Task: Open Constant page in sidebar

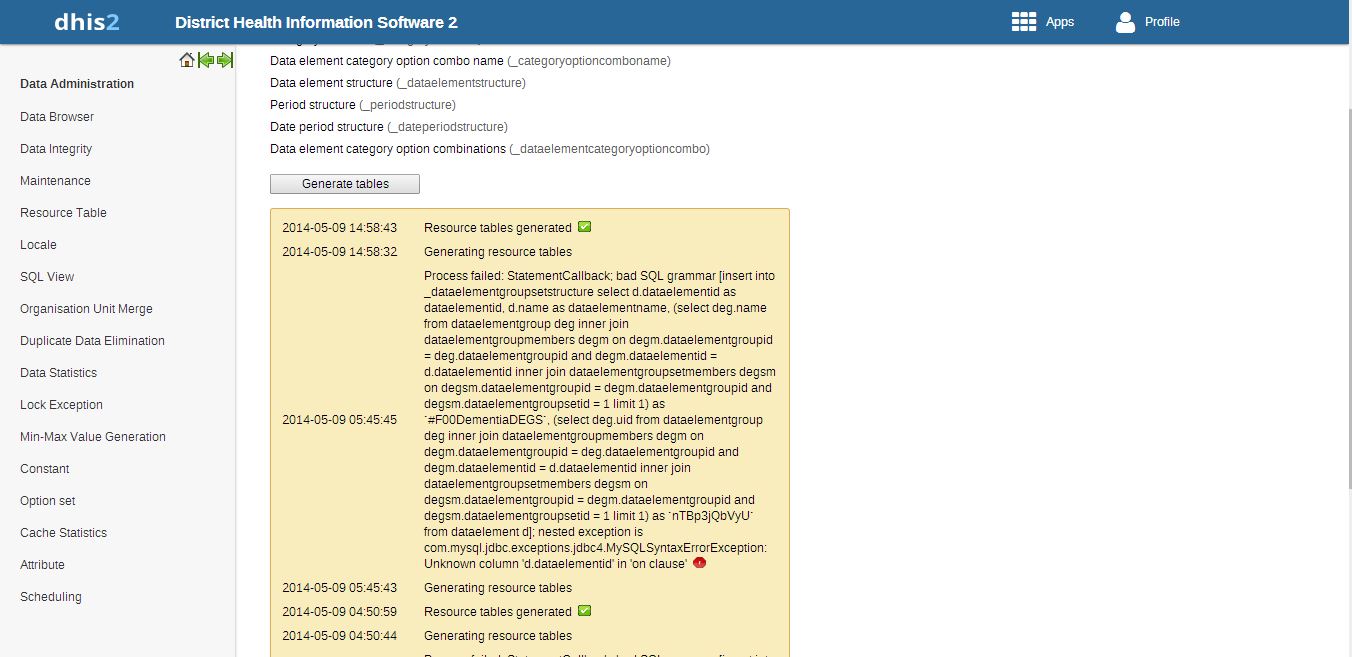Action: pos(45,469)
